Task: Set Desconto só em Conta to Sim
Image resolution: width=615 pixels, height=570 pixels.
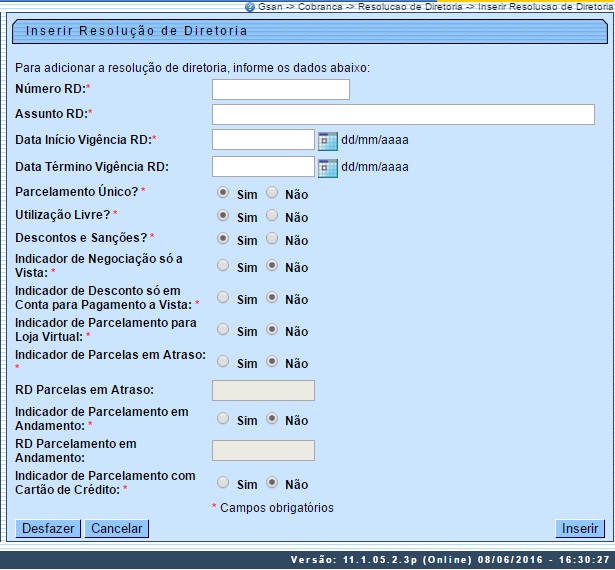Action: click(x=223, y=298)
